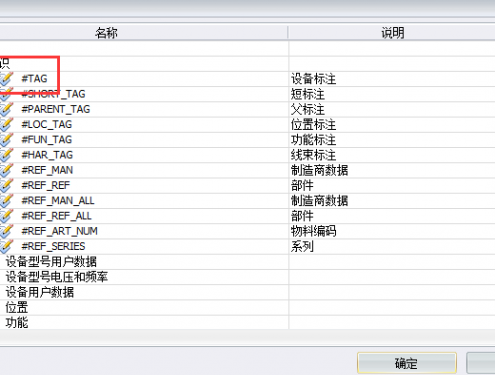Select the #REF_MAN_ALL variable name

[x=58, y=201]
